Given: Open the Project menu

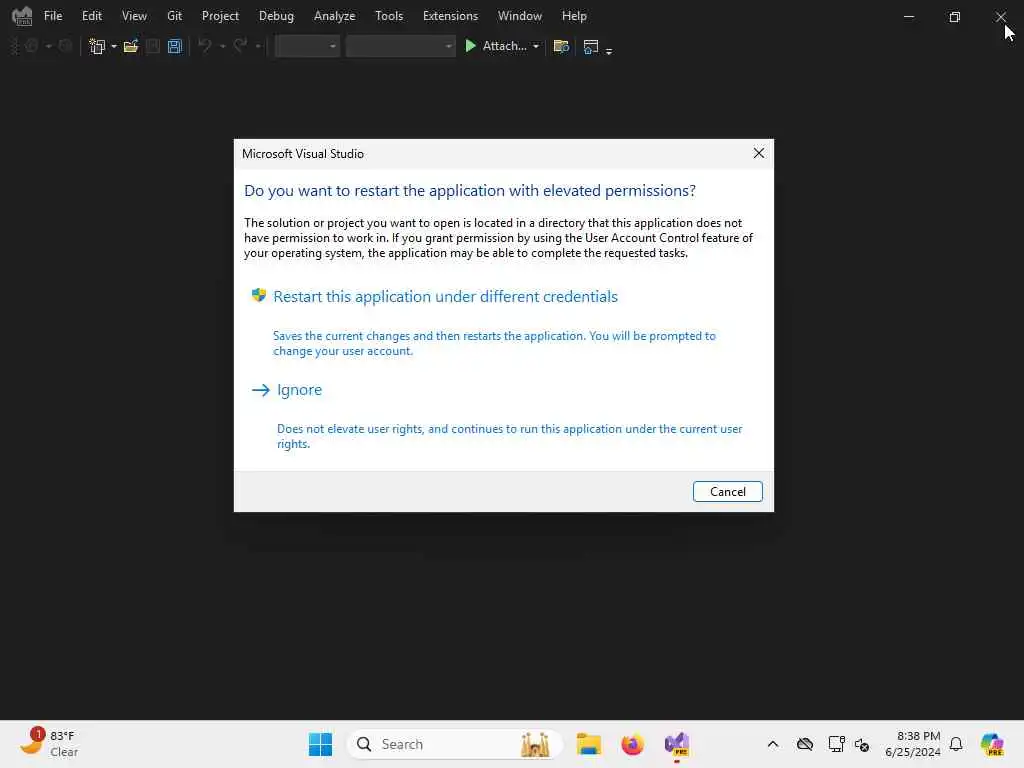Looking at the screenshot, I should pyautogui.click(x=220, y=16).
